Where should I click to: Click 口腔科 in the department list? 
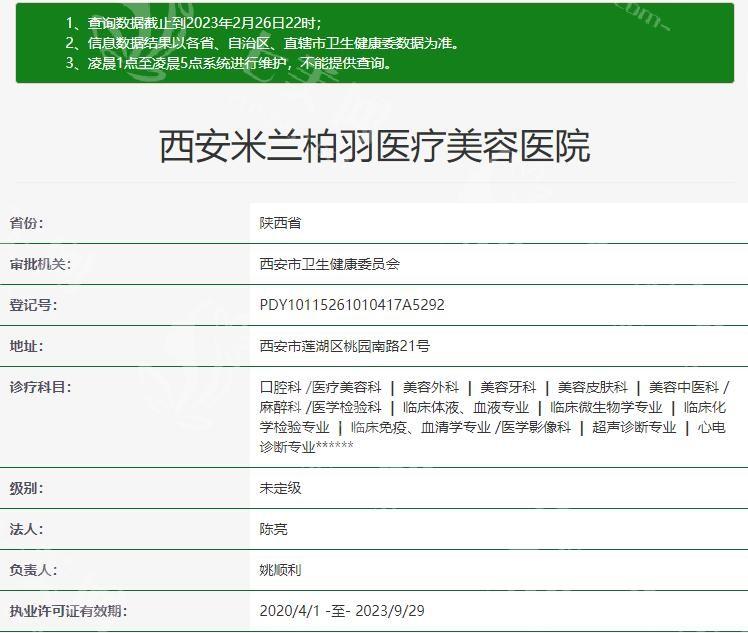[280, 387]
